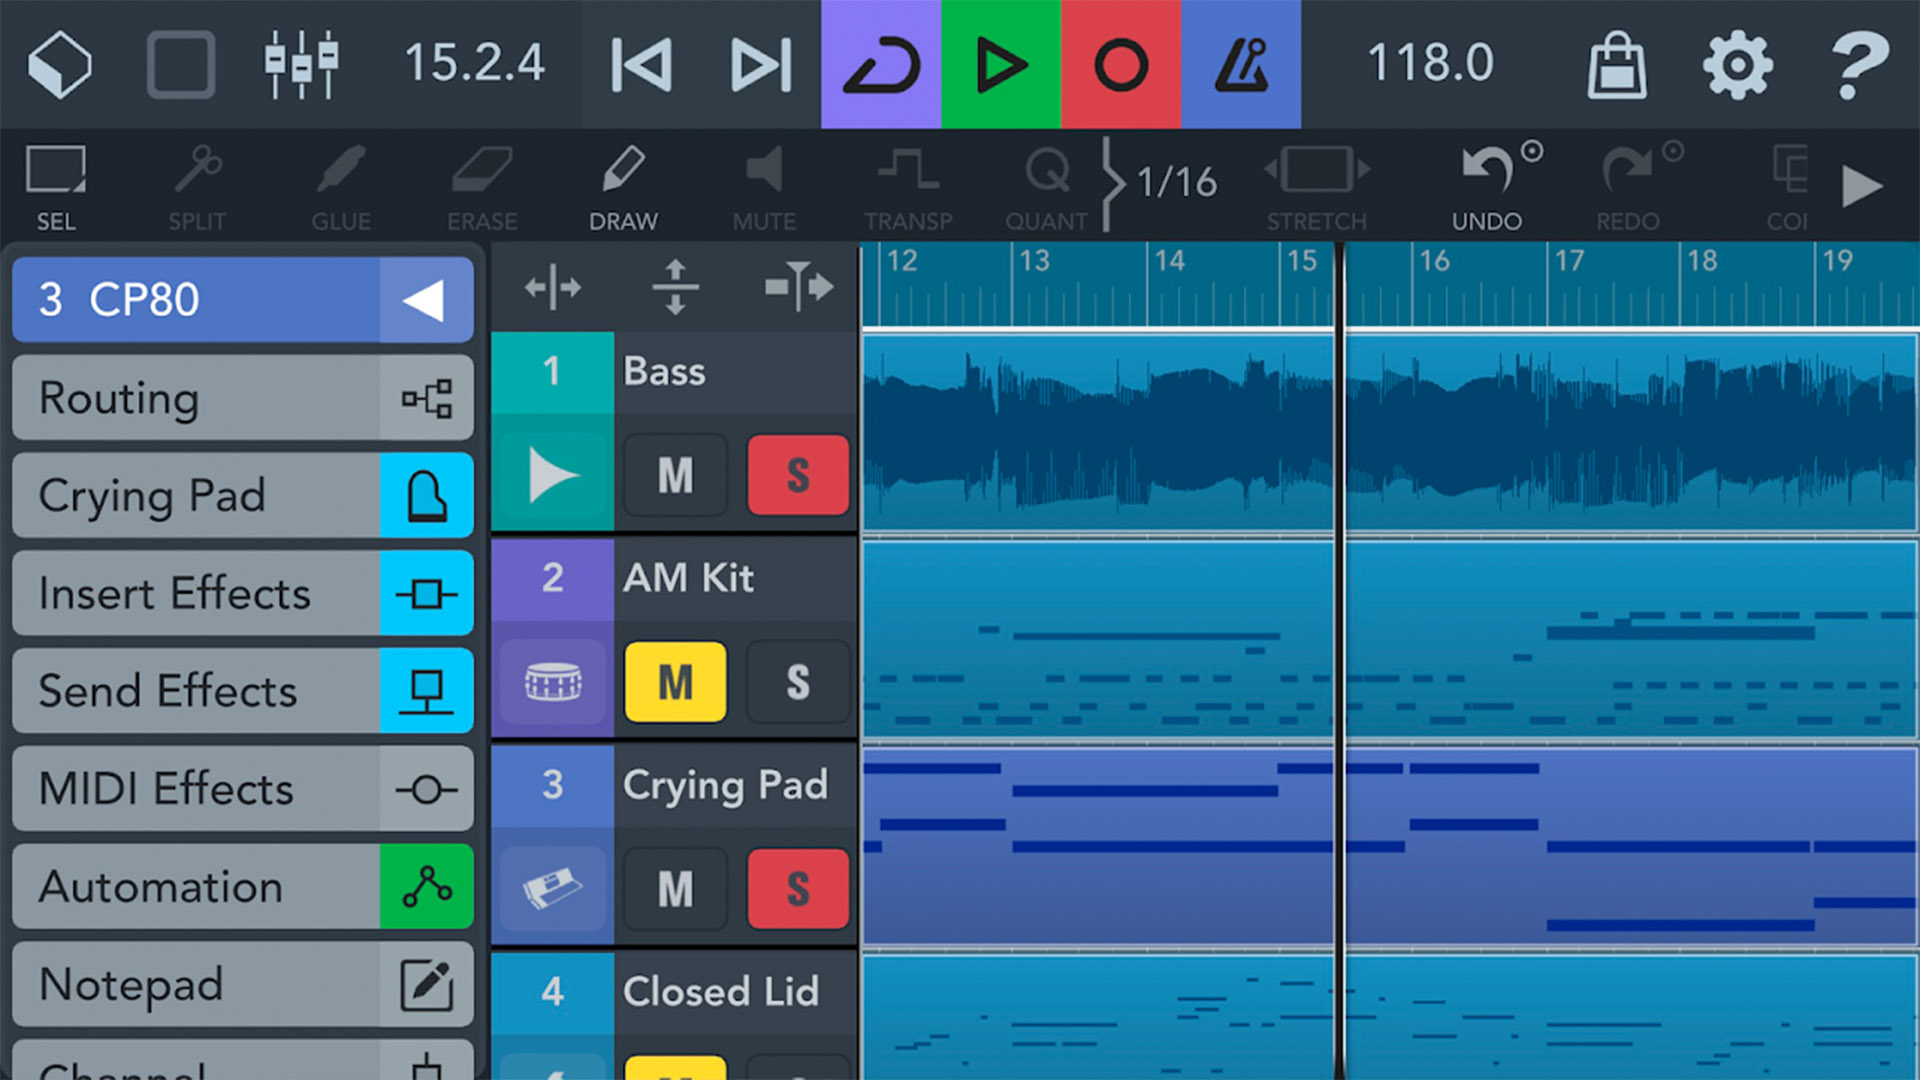Viewport: 1920px width, 1080px height.
Task: Toggle the metronome click icon
Action: 1241,65
